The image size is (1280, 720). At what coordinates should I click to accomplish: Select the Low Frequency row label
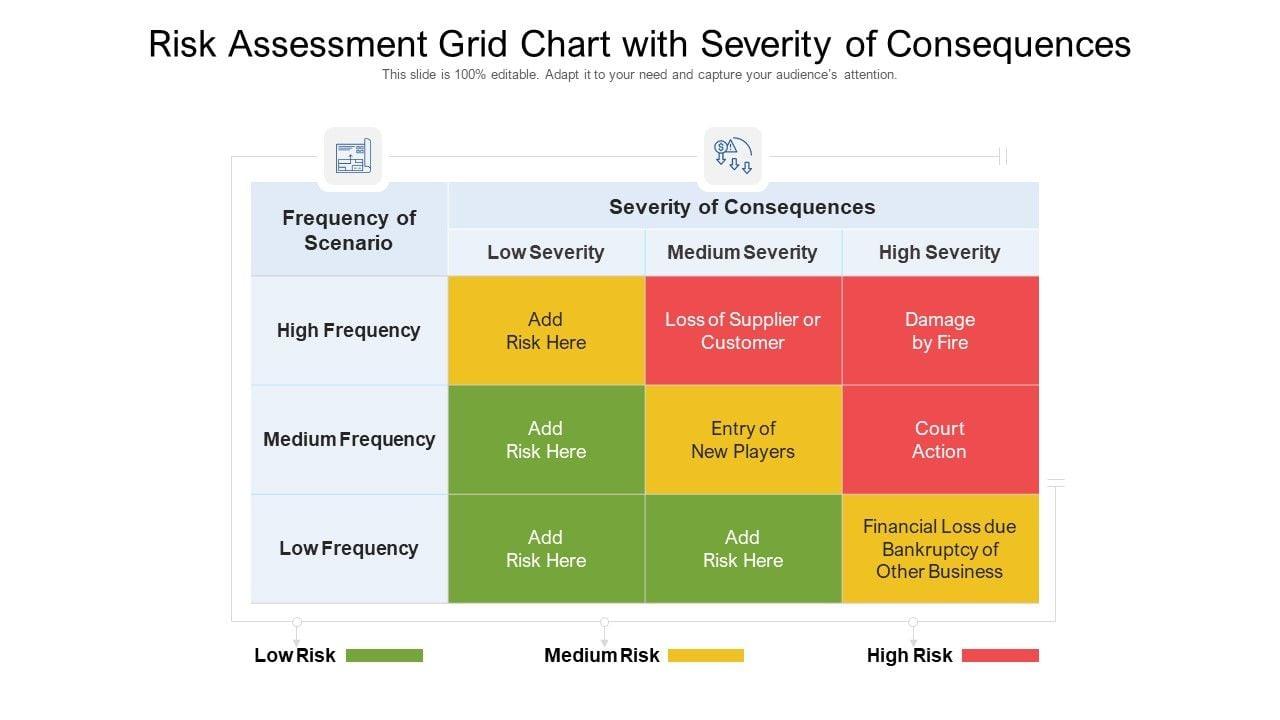click(349, 549)
